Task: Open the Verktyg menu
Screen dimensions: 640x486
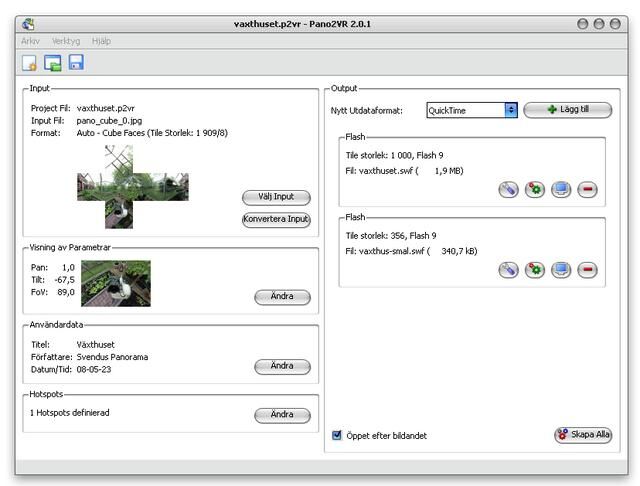Action: click(66, 41)
